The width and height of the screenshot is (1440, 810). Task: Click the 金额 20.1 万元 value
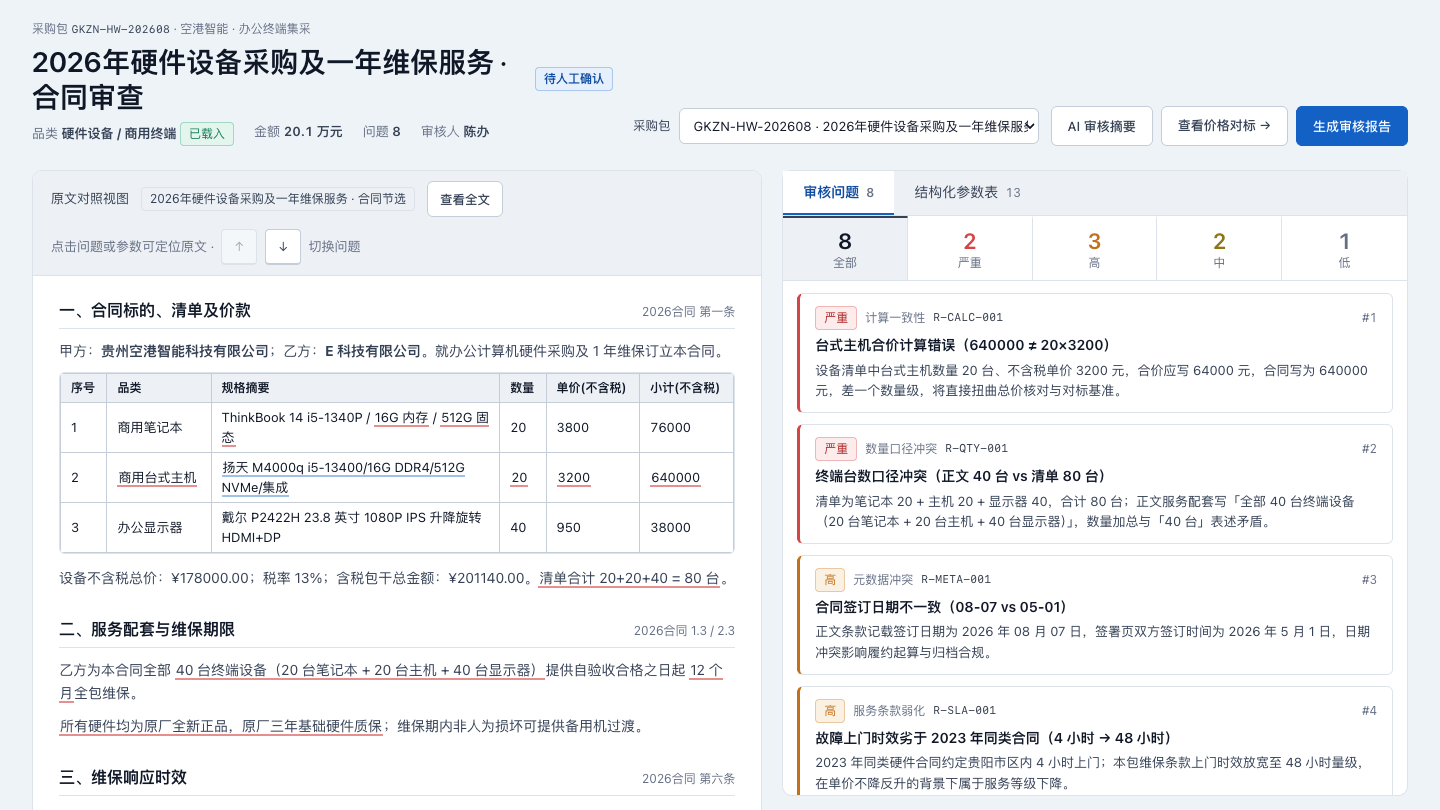(x=298, y=132)
